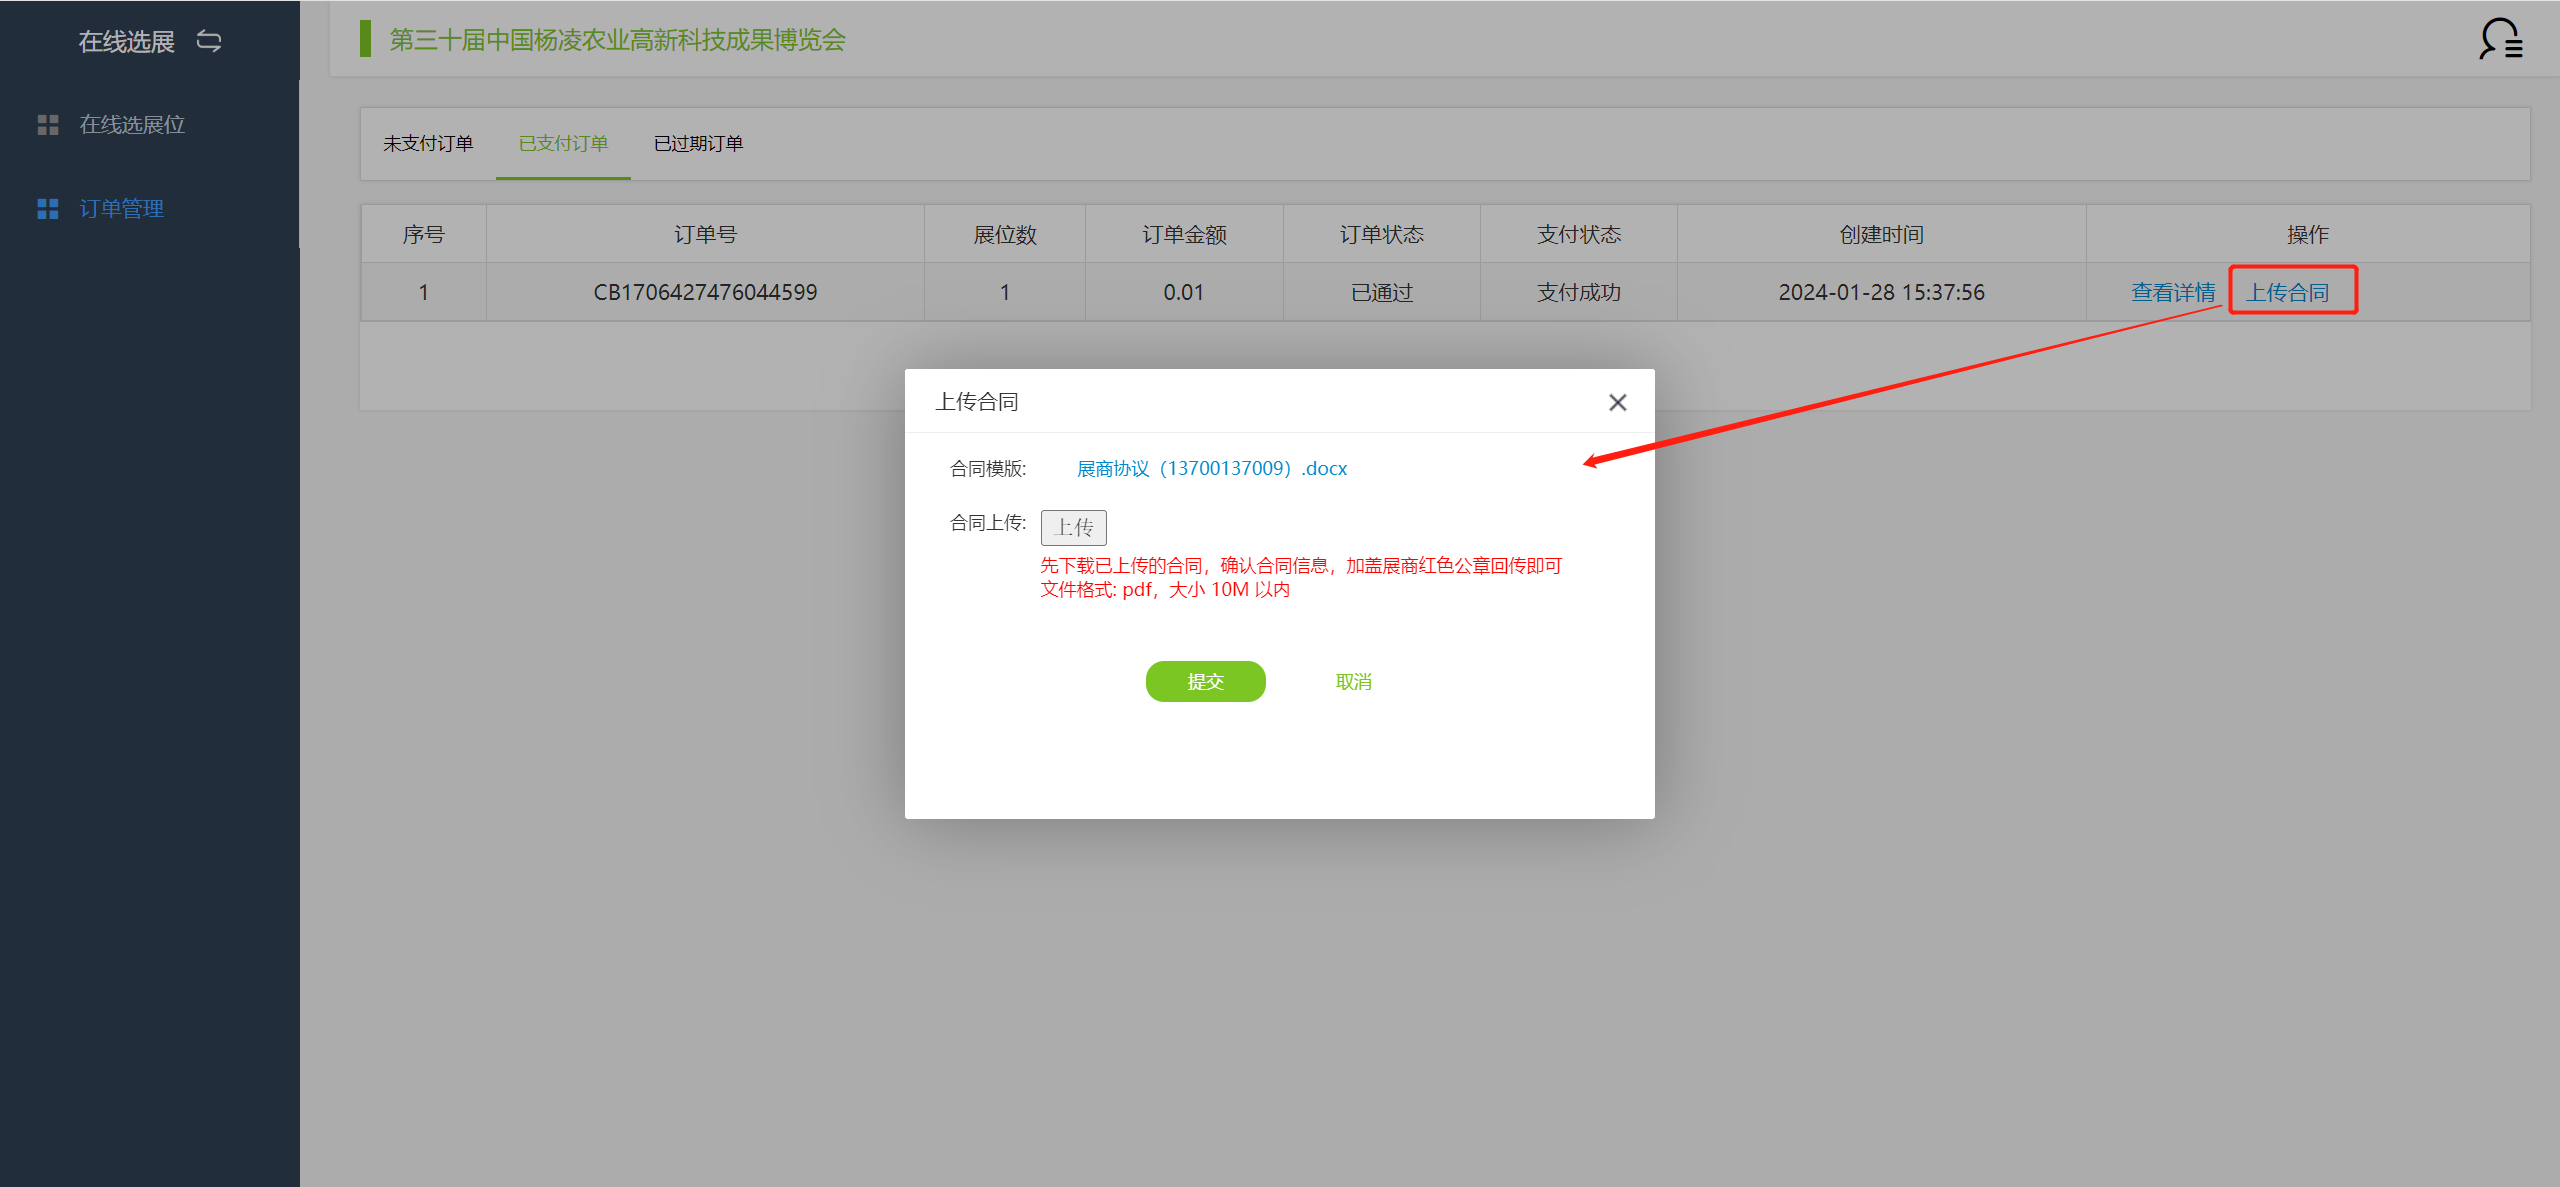Viewport: 2560px width, 1187px height.
Task: Click the 订单金额 column header
Action: click(x=1184, y=234)
